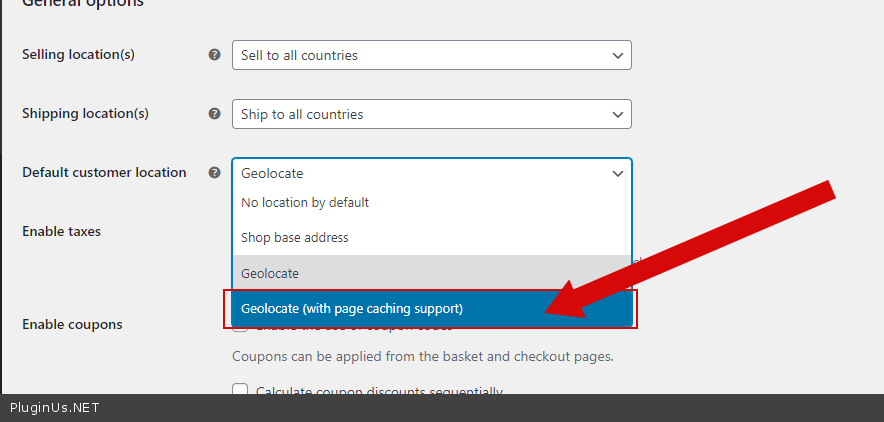The width and height of the screenshot is (884, 422).
Task: Click the 'Selling location(s)' field label
Action: tap(78, 55)
